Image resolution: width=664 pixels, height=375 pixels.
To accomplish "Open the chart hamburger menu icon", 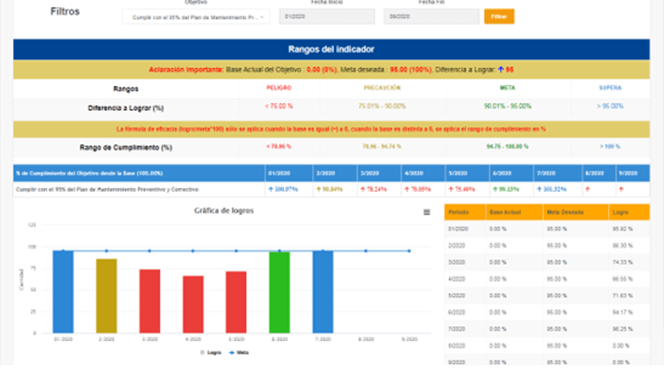I will (x=426, y=212).
